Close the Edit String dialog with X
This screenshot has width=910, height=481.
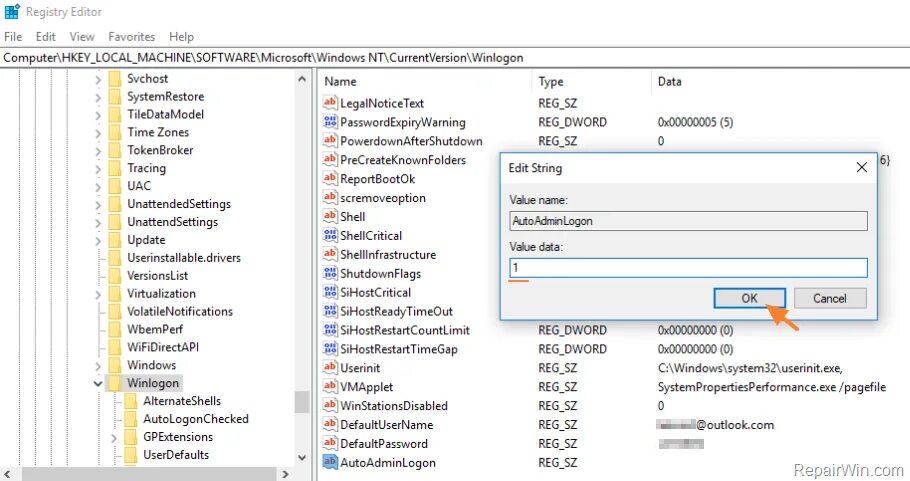click(862, 168)
